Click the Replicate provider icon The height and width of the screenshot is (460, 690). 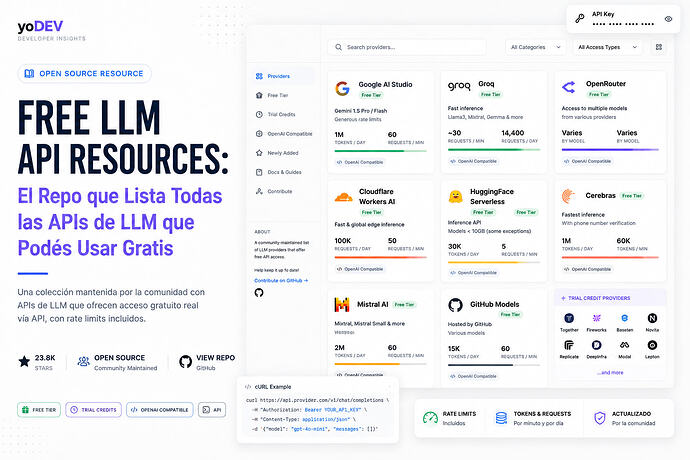point(569,345)
